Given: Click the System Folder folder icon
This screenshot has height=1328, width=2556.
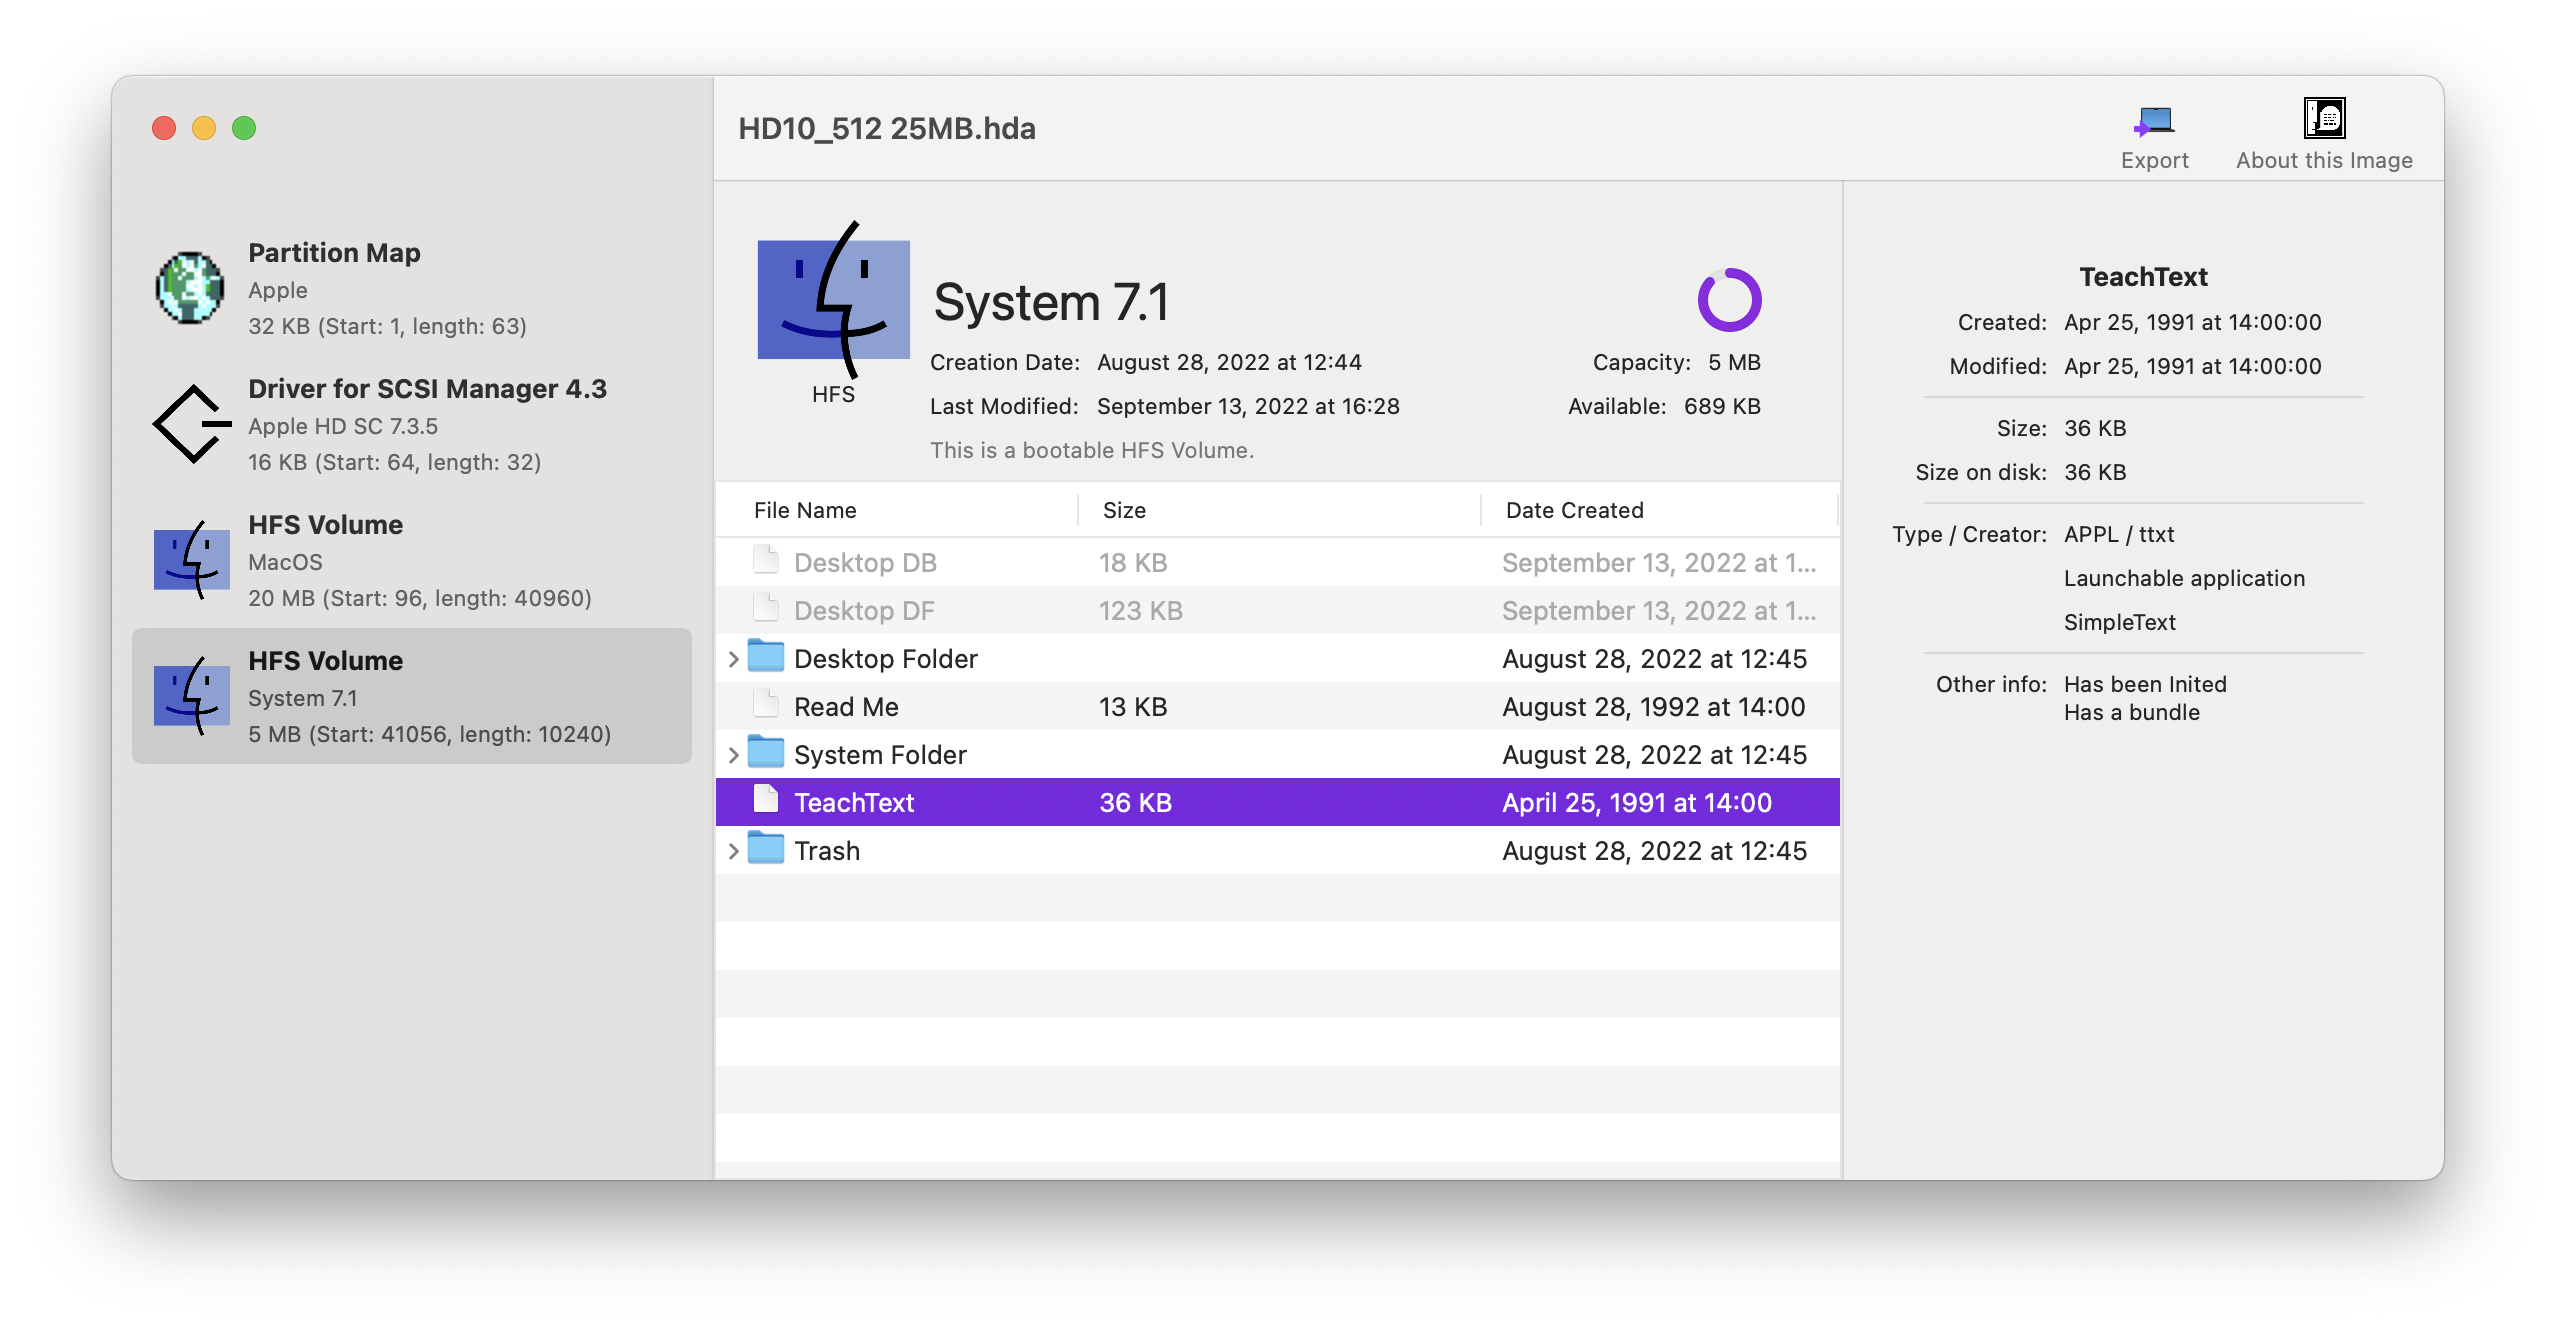Looking at the screenshot, I should point(766,752).
